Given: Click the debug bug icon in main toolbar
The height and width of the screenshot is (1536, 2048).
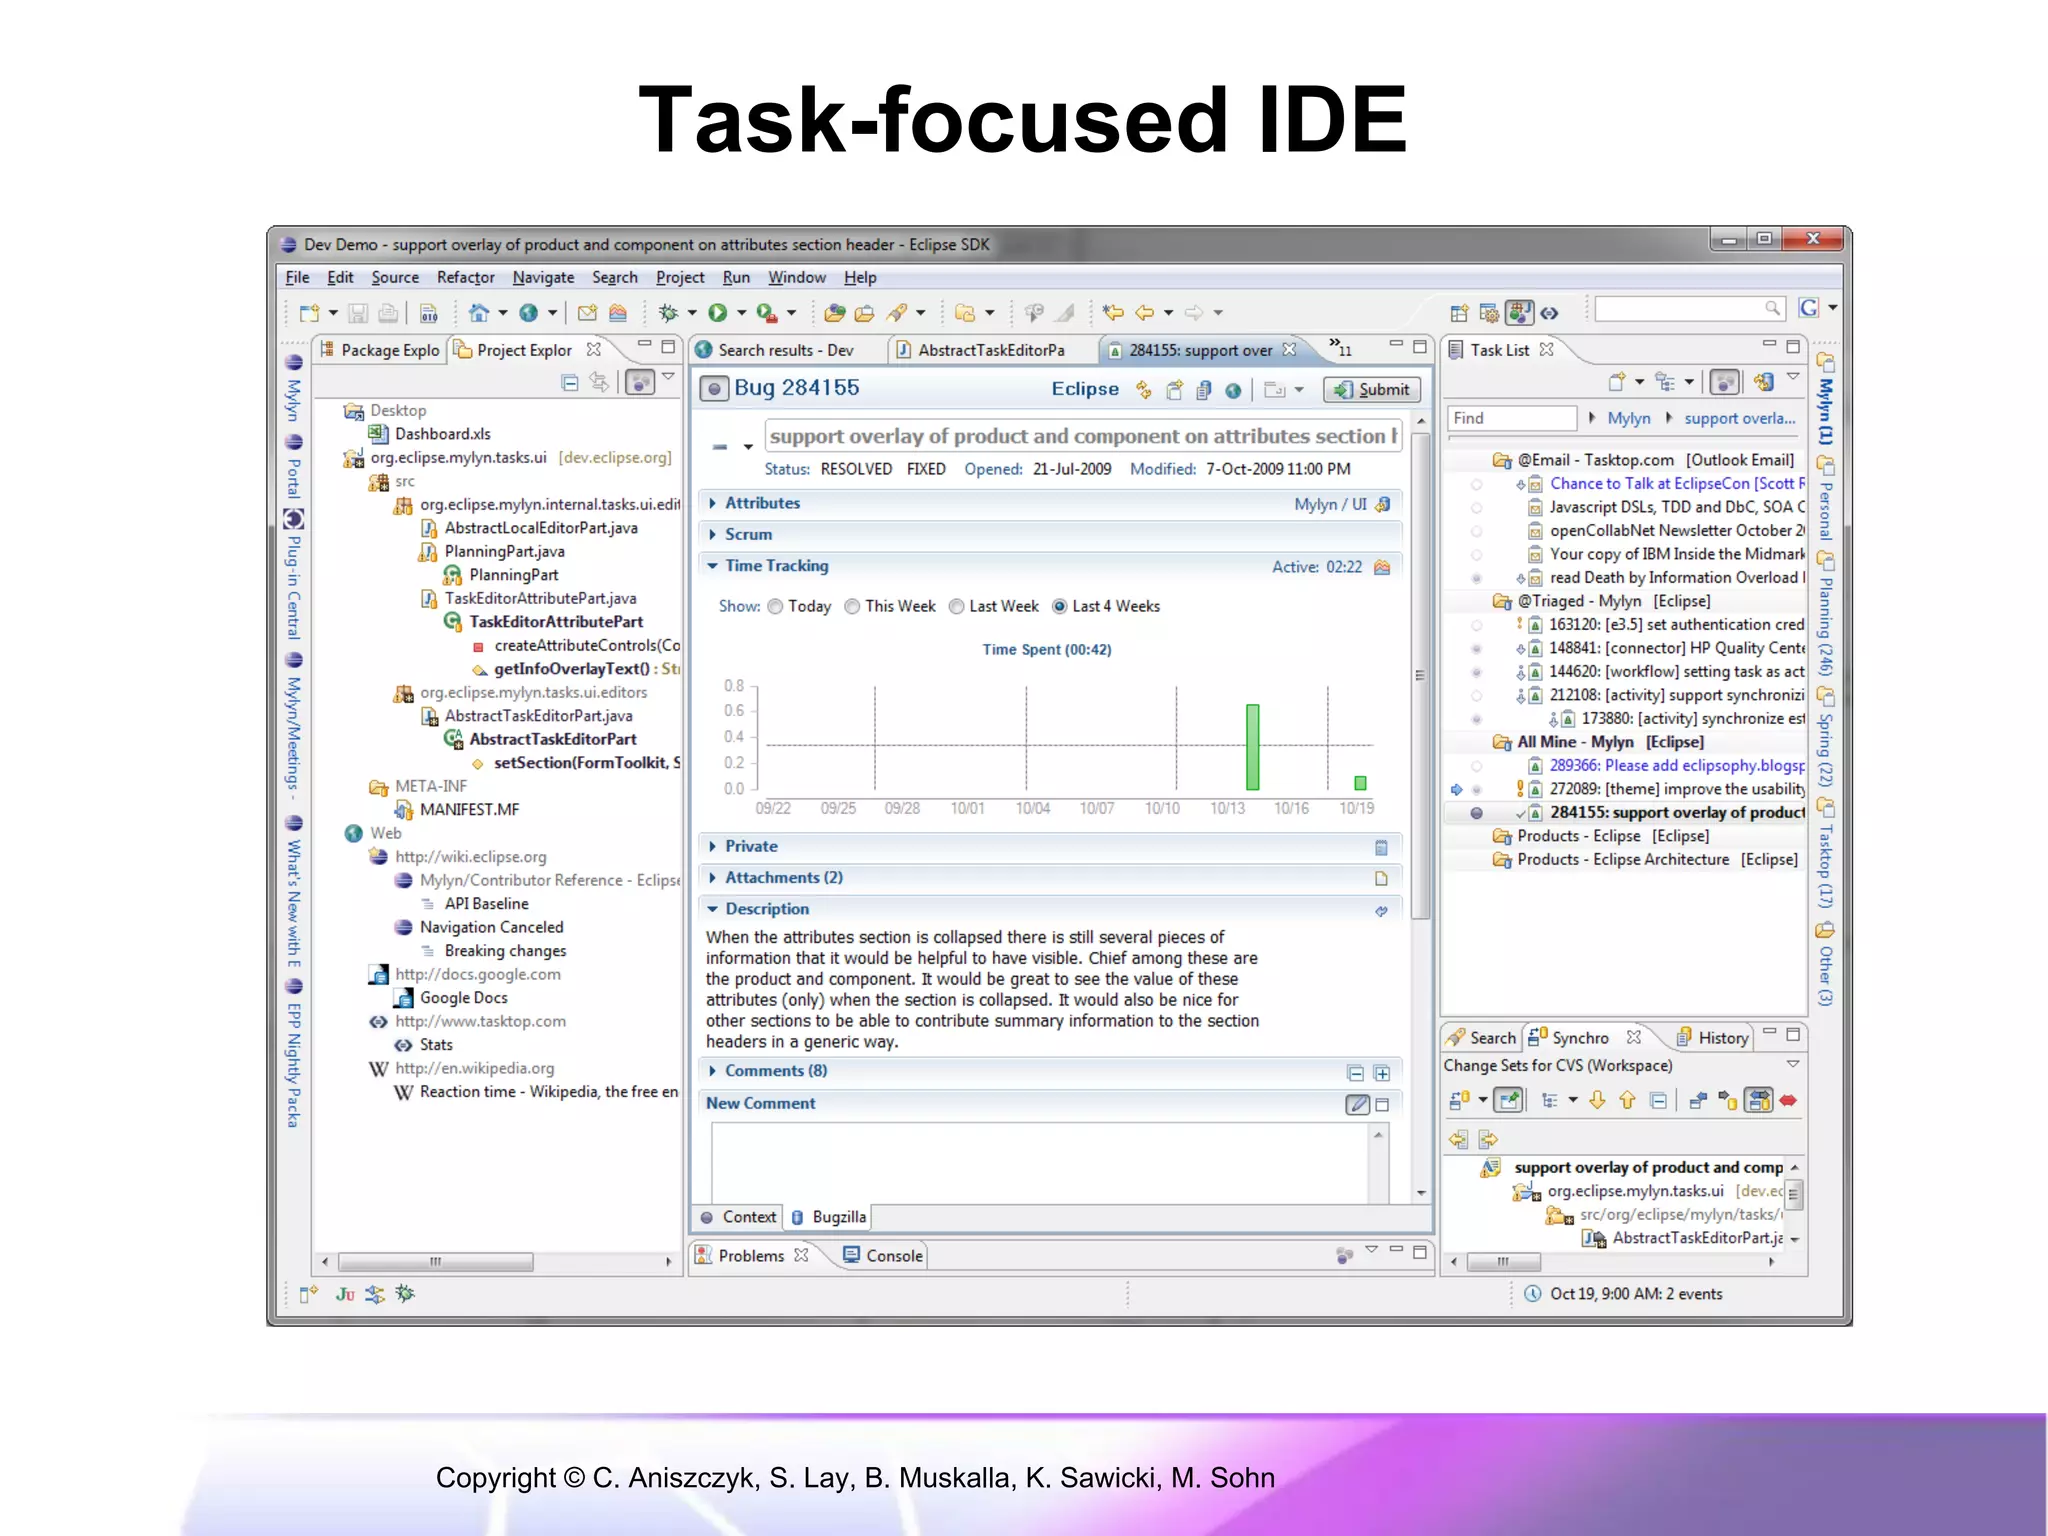Looking at the screenshot, I should coord(668,313).
